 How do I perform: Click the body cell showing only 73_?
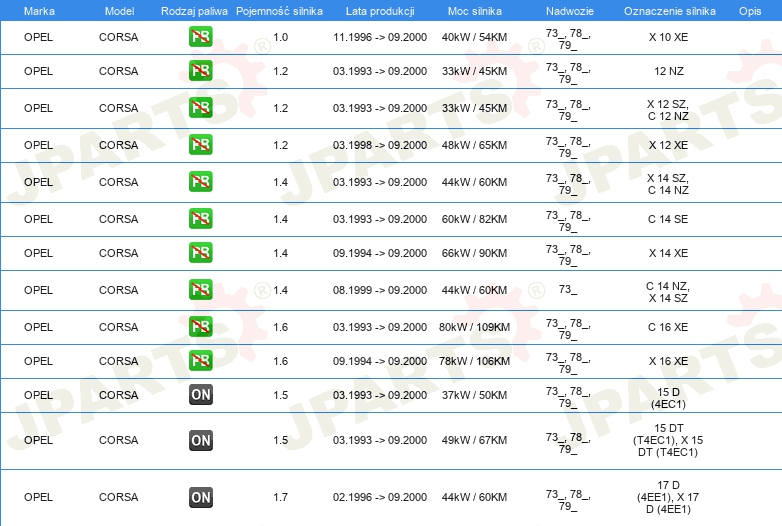click(x=568, y=289)
